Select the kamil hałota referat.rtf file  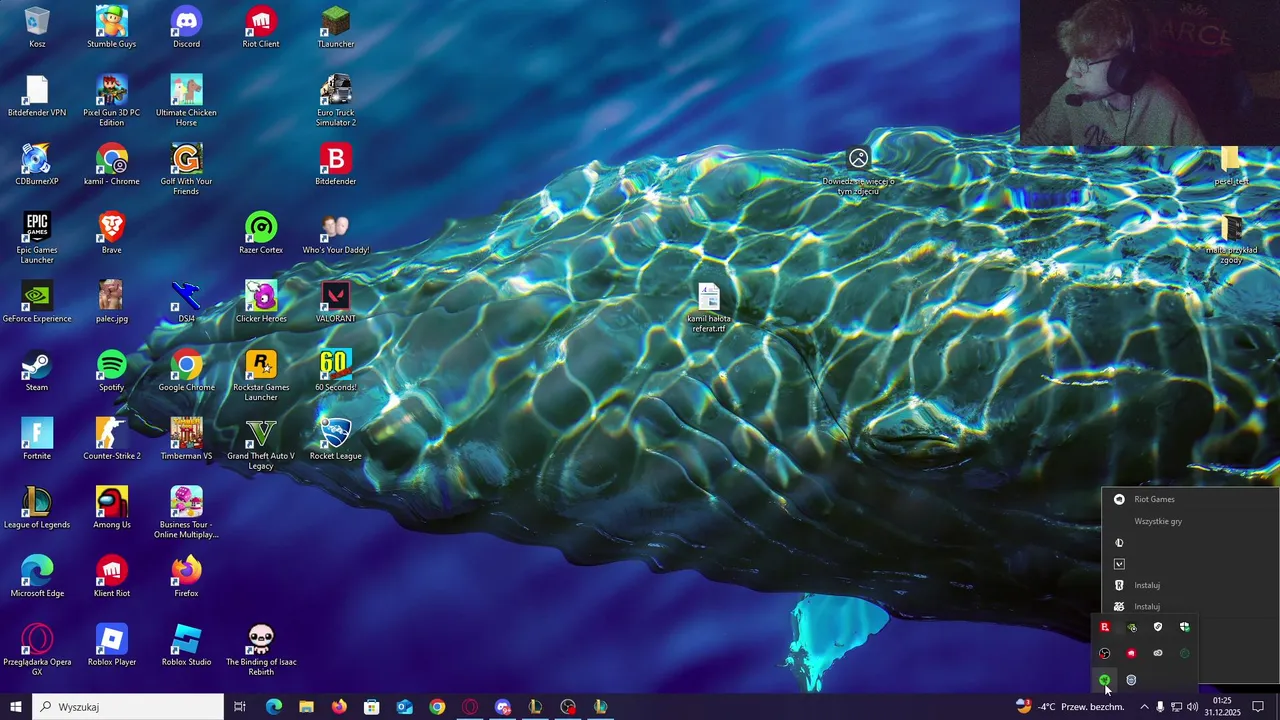point(709,308)
